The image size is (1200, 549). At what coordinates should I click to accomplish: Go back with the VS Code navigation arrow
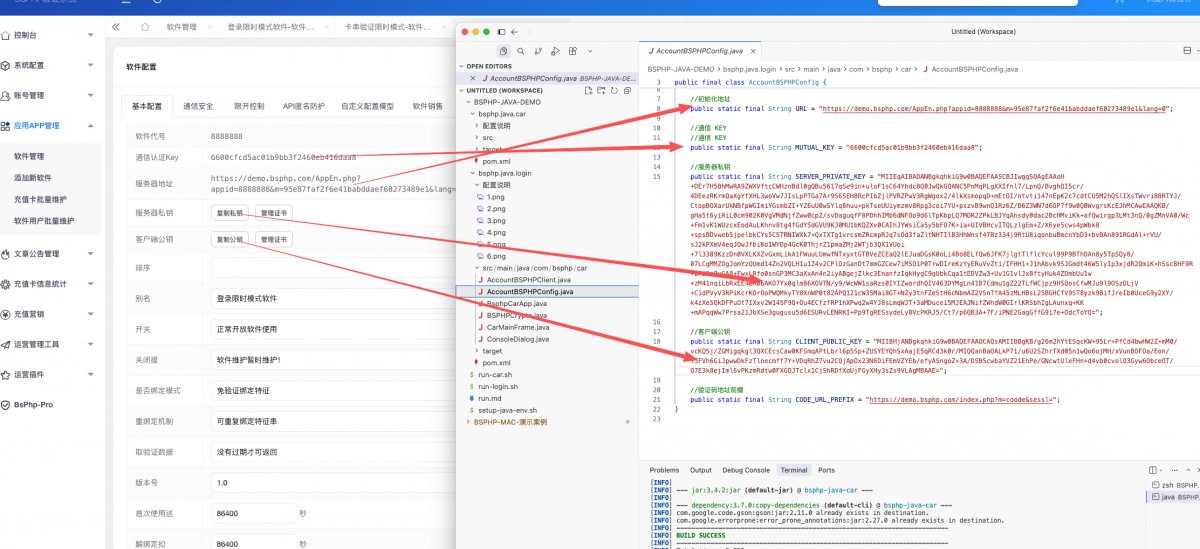tap(514, 32)
